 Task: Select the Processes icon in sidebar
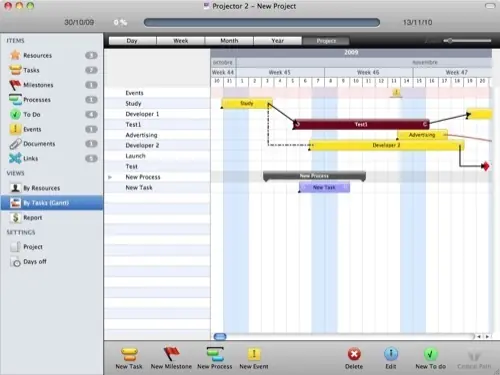pos(15,99)
